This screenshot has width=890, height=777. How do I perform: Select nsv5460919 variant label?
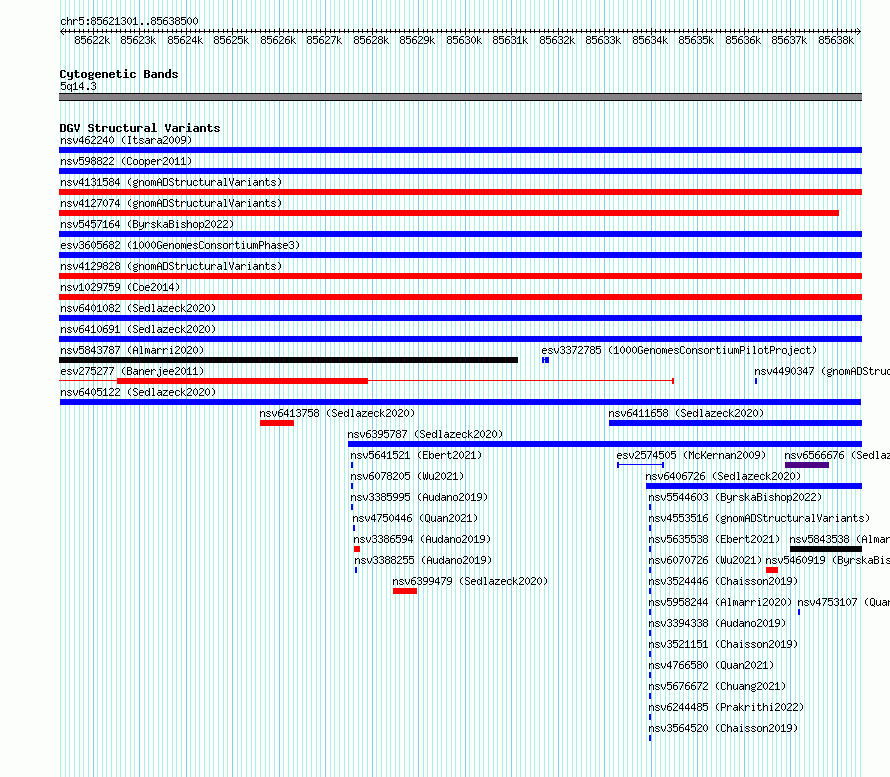coord(828,560)
